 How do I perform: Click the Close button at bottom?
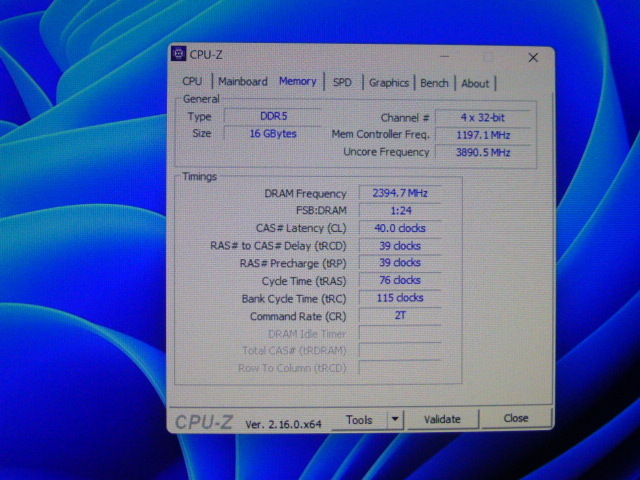[x=516, y=418]
